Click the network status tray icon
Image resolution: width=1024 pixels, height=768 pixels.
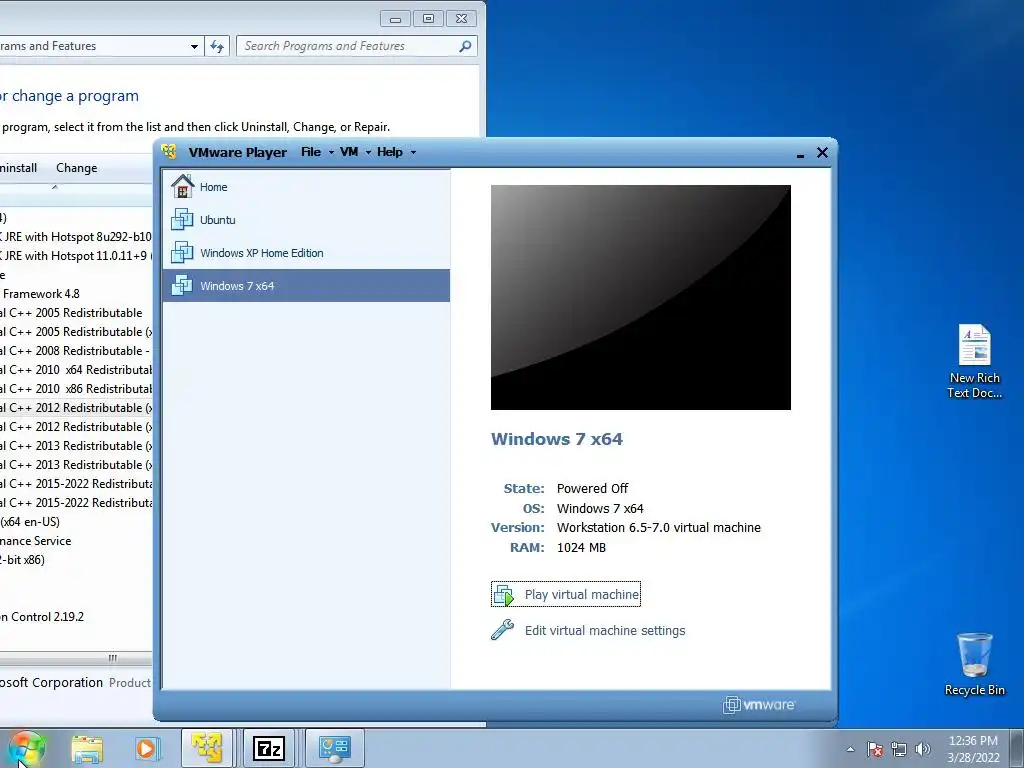pyautogui.click(x=899, y=749)
